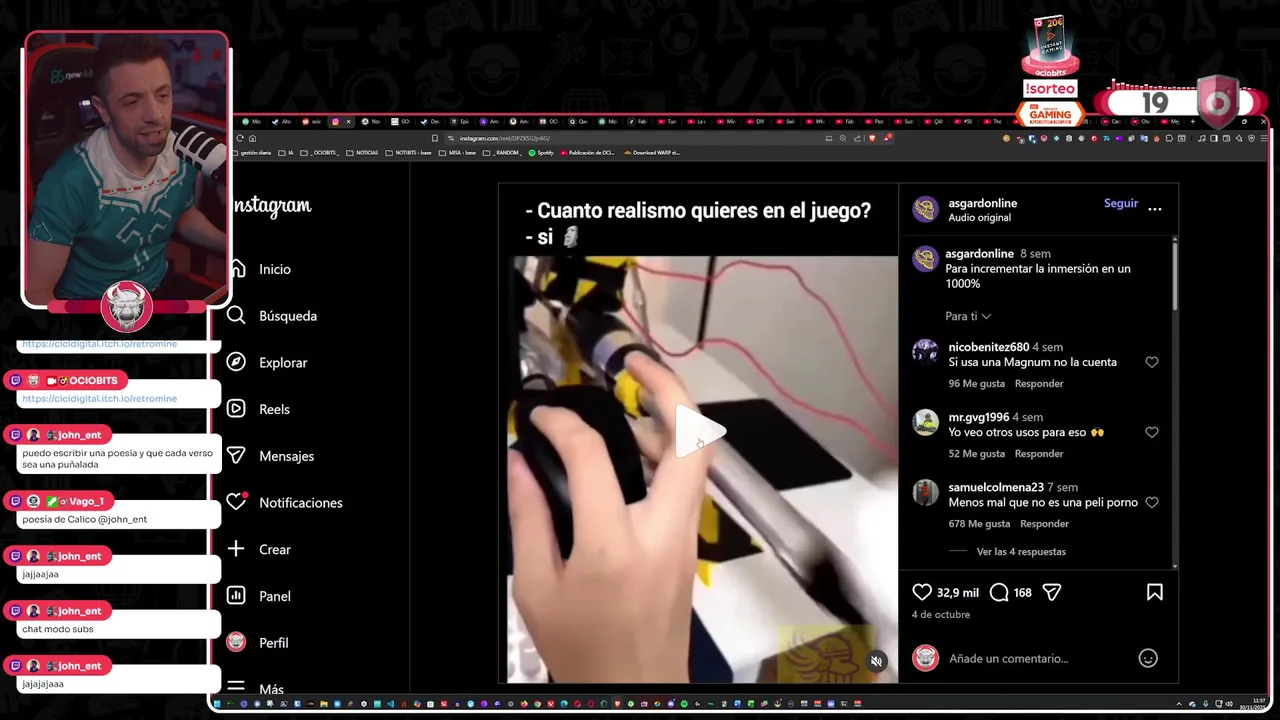
Task: Go to Reels in the sidebar
Action: pyautogui.click(x=259, y=409)
